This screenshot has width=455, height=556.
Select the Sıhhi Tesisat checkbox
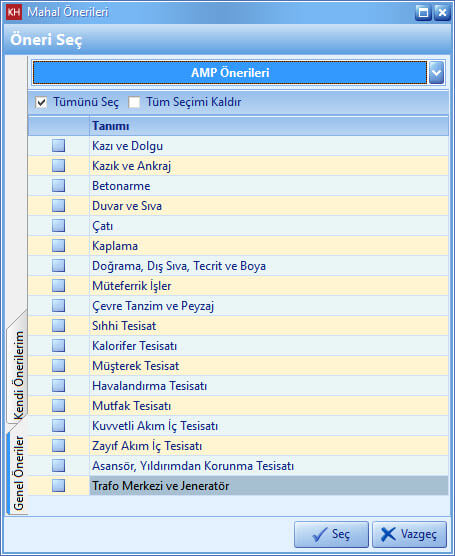(x=59, y=326)
